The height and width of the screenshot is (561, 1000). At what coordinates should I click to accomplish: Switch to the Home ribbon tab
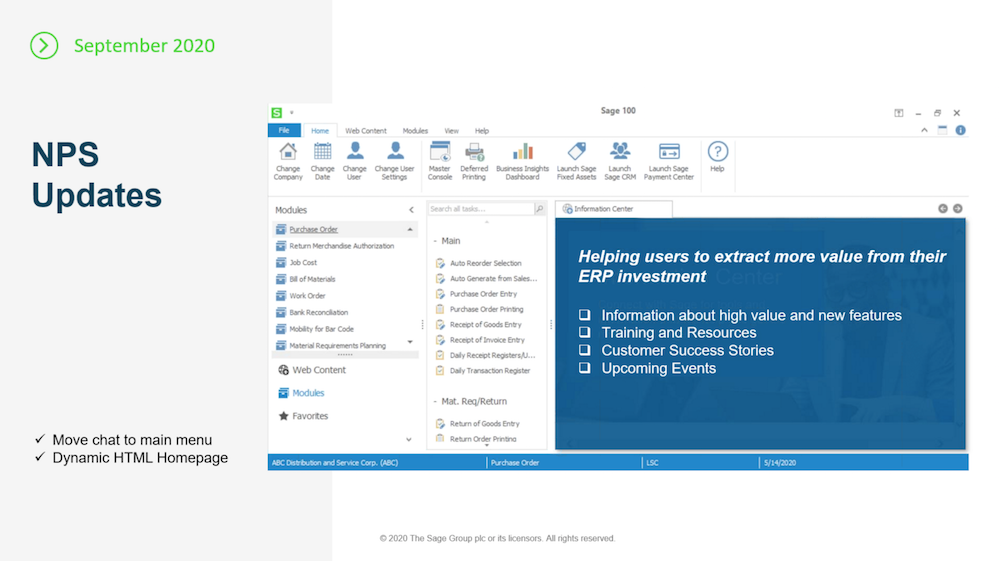[x=320, y=131]
